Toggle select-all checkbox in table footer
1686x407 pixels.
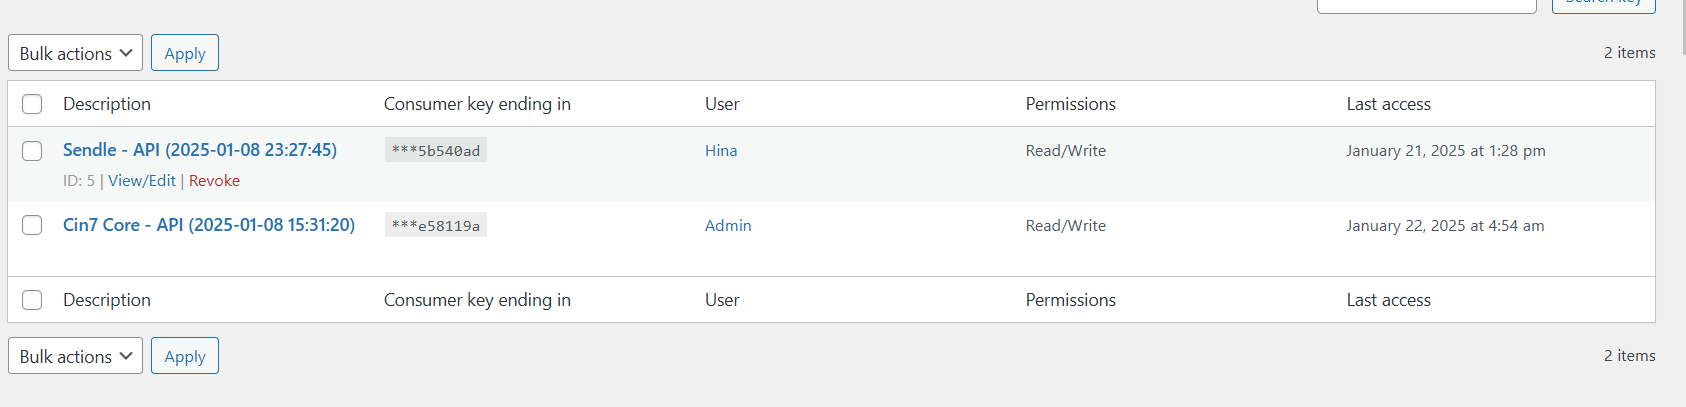32,300
